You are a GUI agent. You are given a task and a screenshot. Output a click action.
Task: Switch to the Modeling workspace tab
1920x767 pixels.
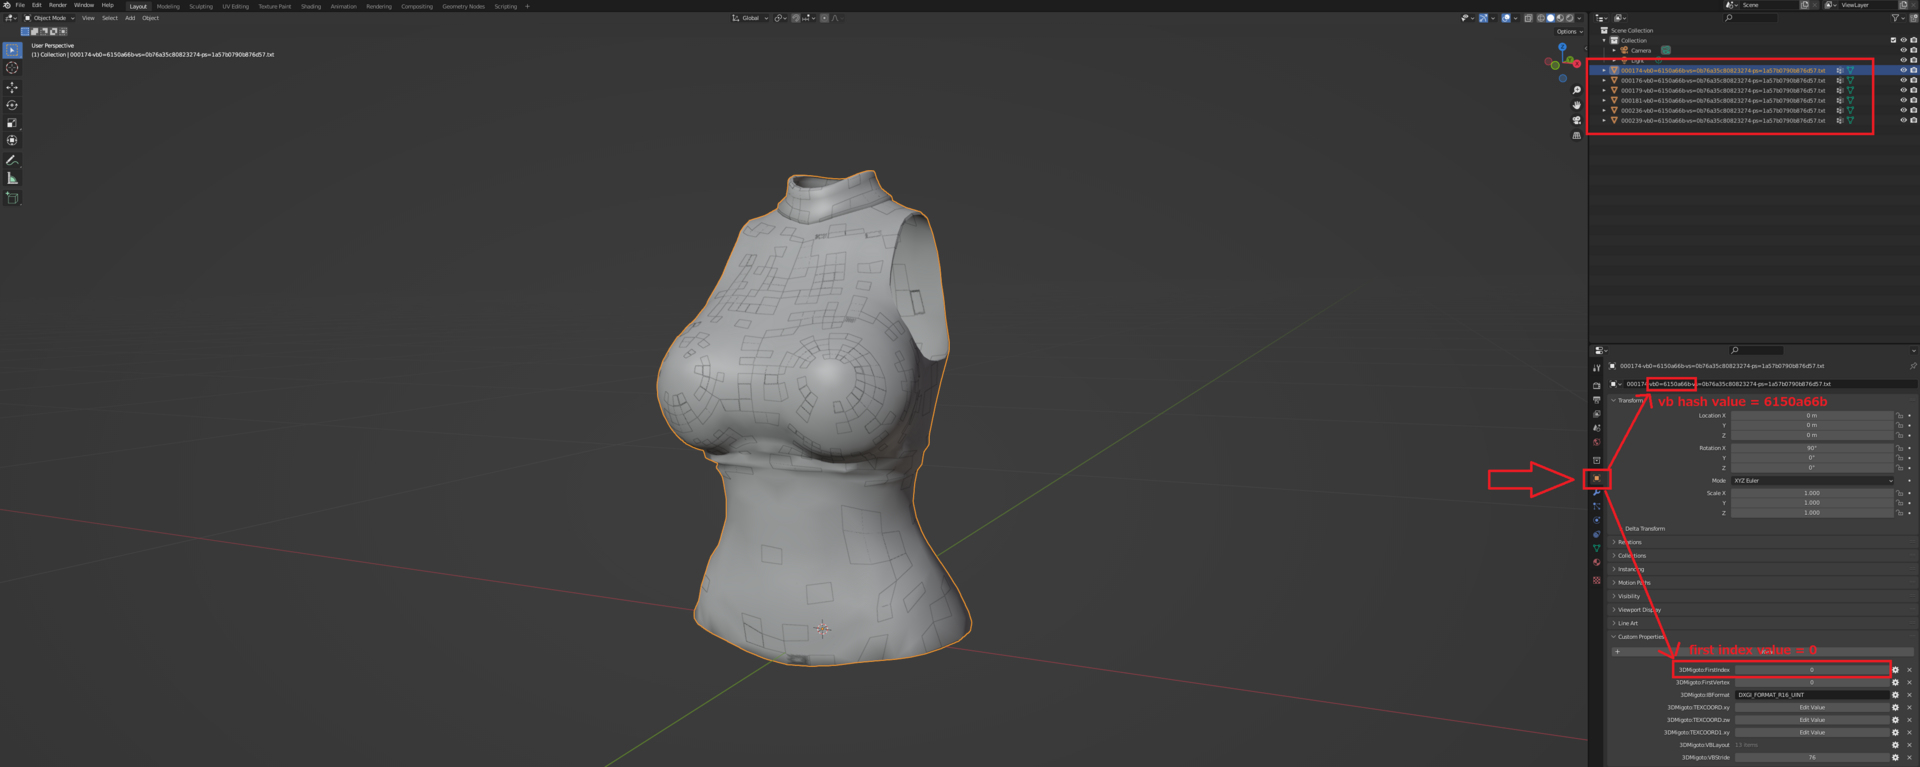168,6
